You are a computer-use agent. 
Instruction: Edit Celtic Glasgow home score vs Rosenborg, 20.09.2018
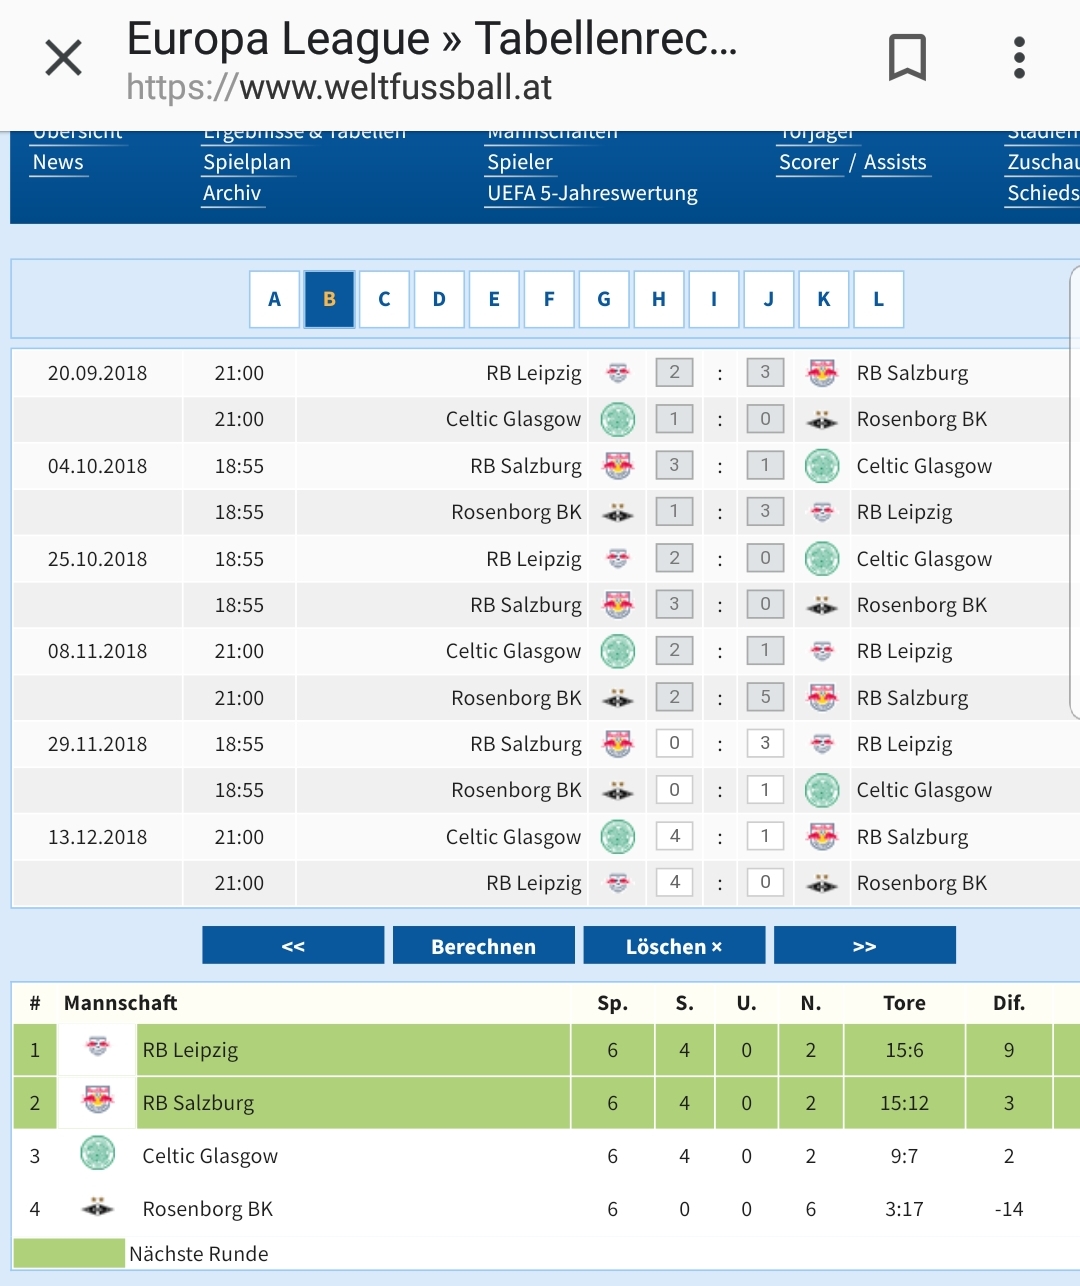675,419
